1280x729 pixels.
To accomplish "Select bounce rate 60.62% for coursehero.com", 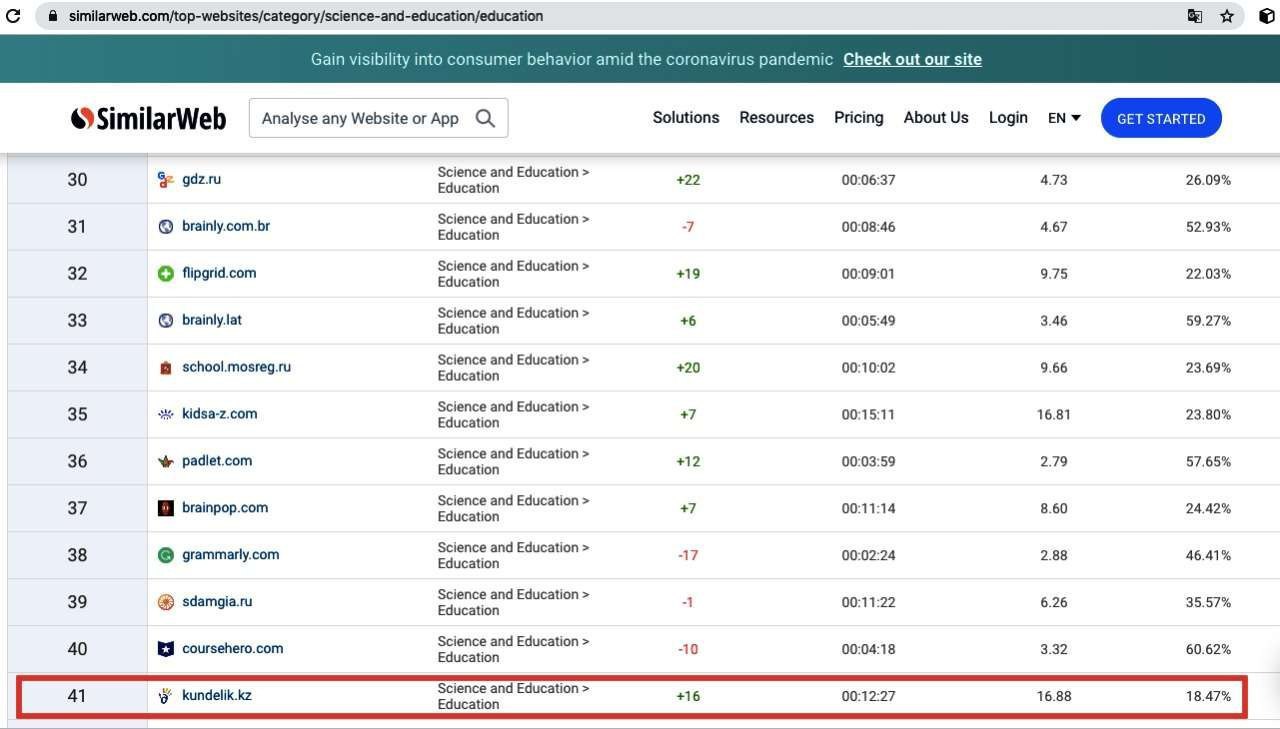I will coord(1208,649).
